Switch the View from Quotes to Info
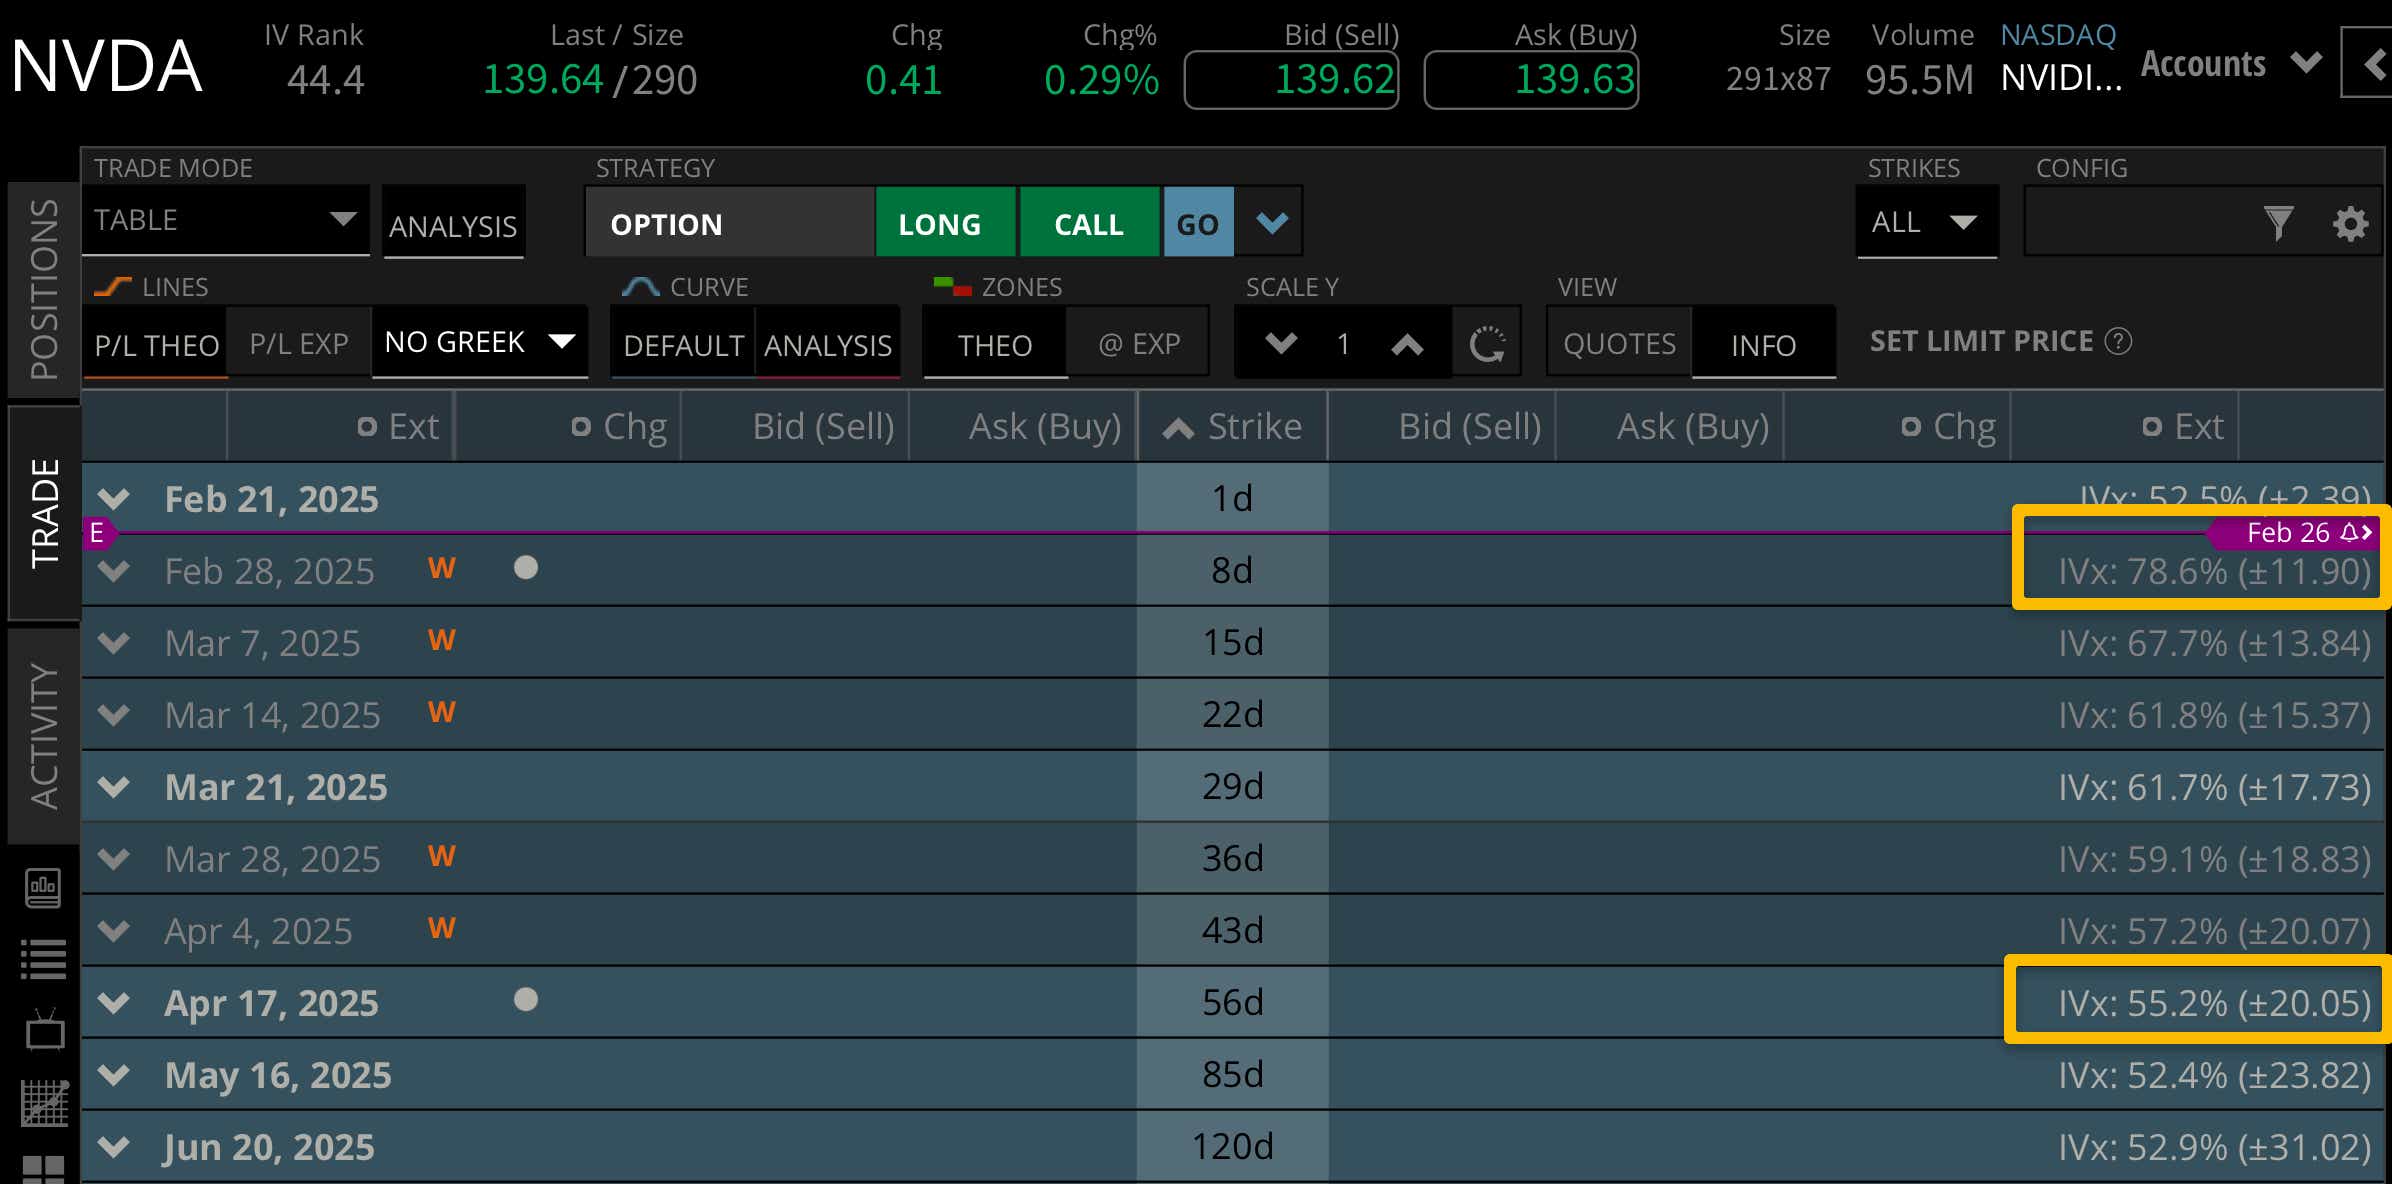The height and width of the screenshot is (1184, 2392). point(1762,344)
